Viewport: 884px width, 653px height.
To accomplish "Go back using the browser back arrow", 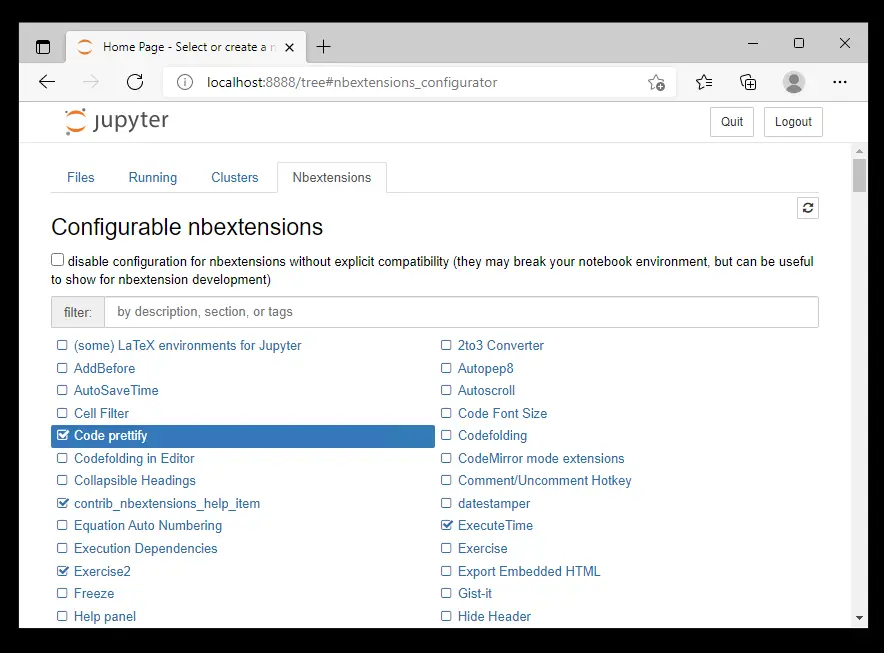I will (x=47, y=82).
